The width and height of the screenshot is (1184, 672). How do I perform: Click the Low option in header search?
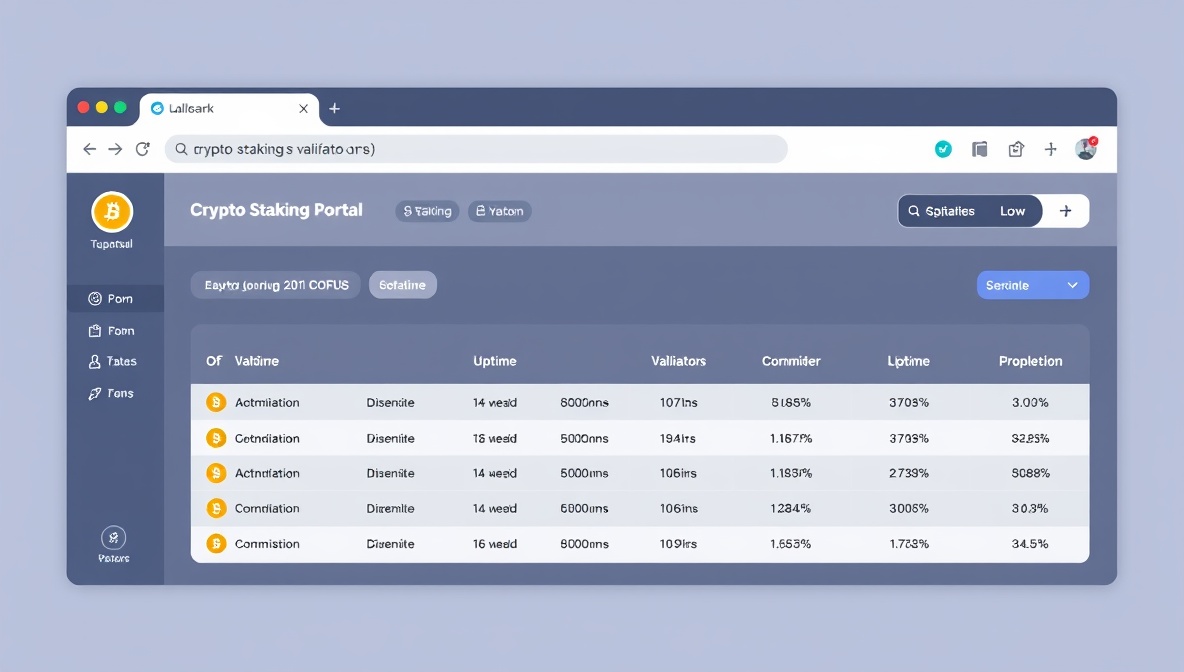(x=1013, y=211)
